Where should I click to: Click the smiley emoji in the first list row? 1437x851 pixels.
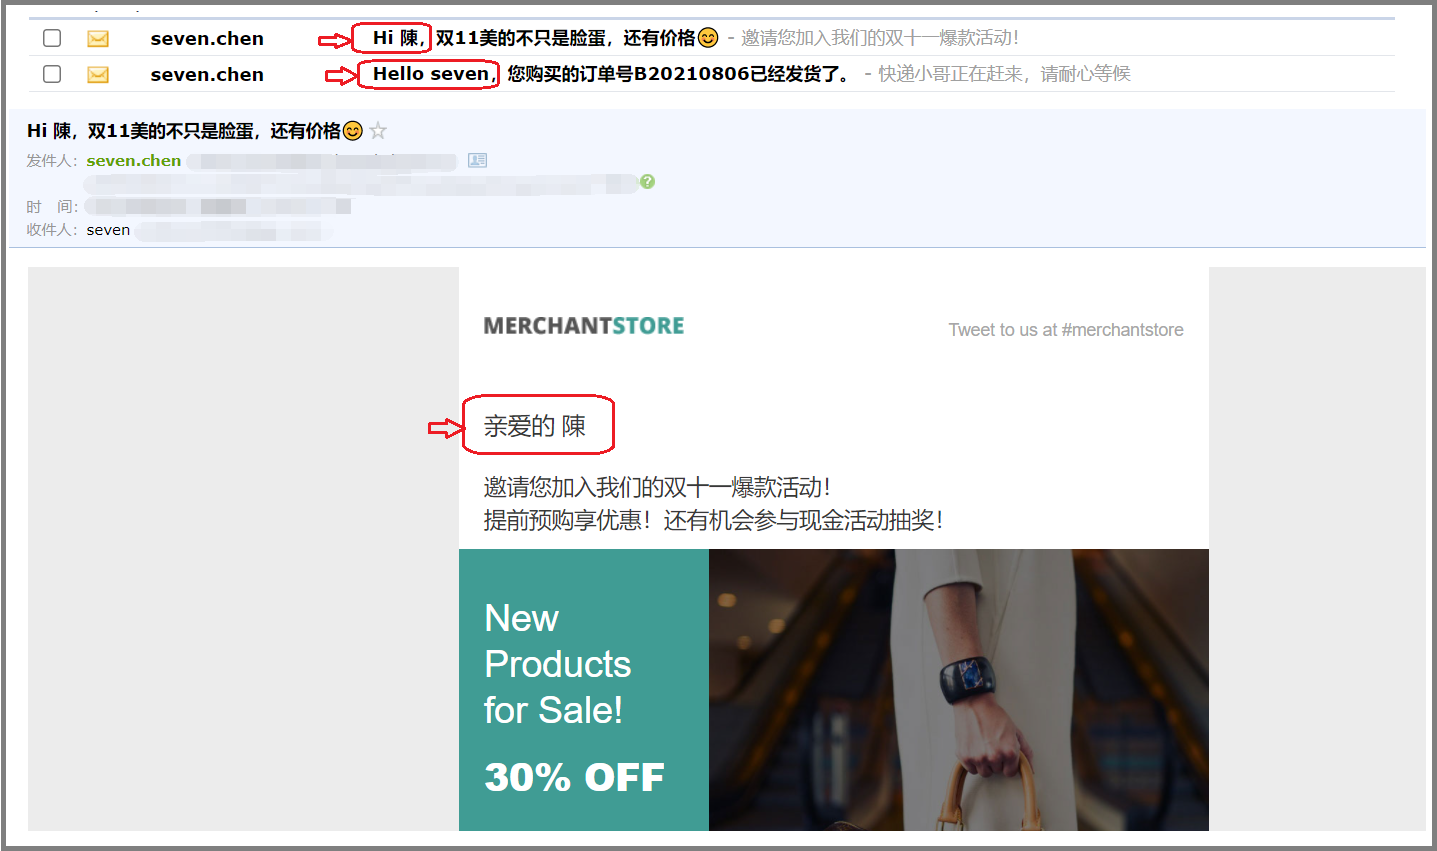[708, 38]
